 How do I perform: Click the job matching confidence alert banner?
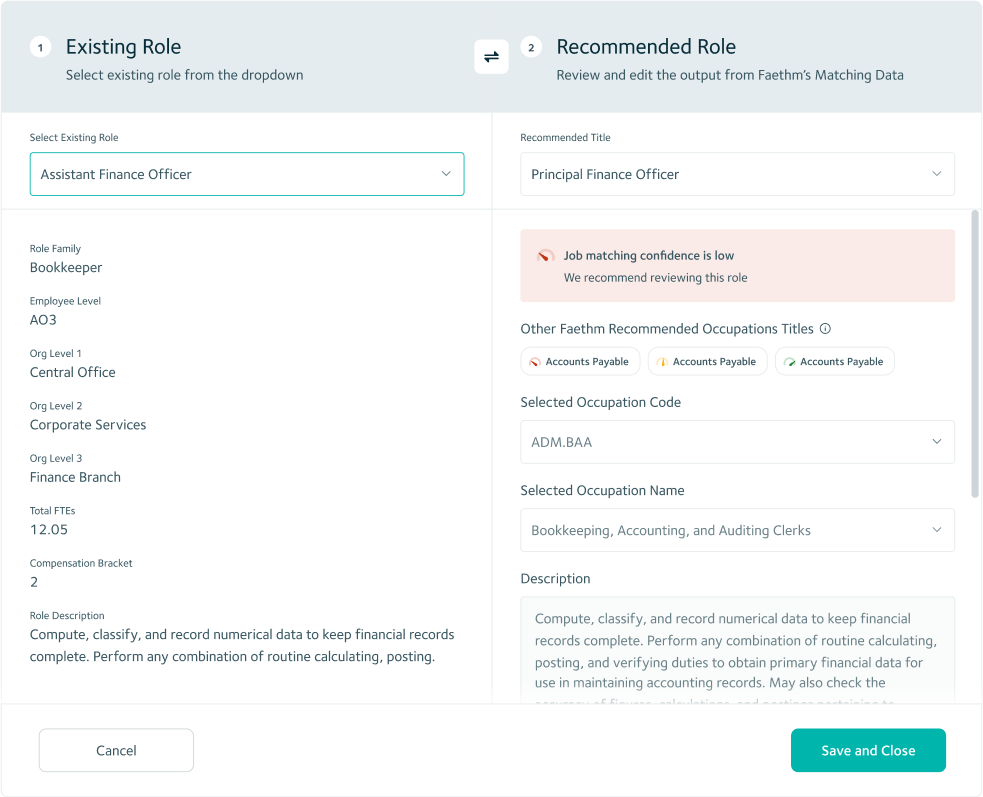coord(737,266)
